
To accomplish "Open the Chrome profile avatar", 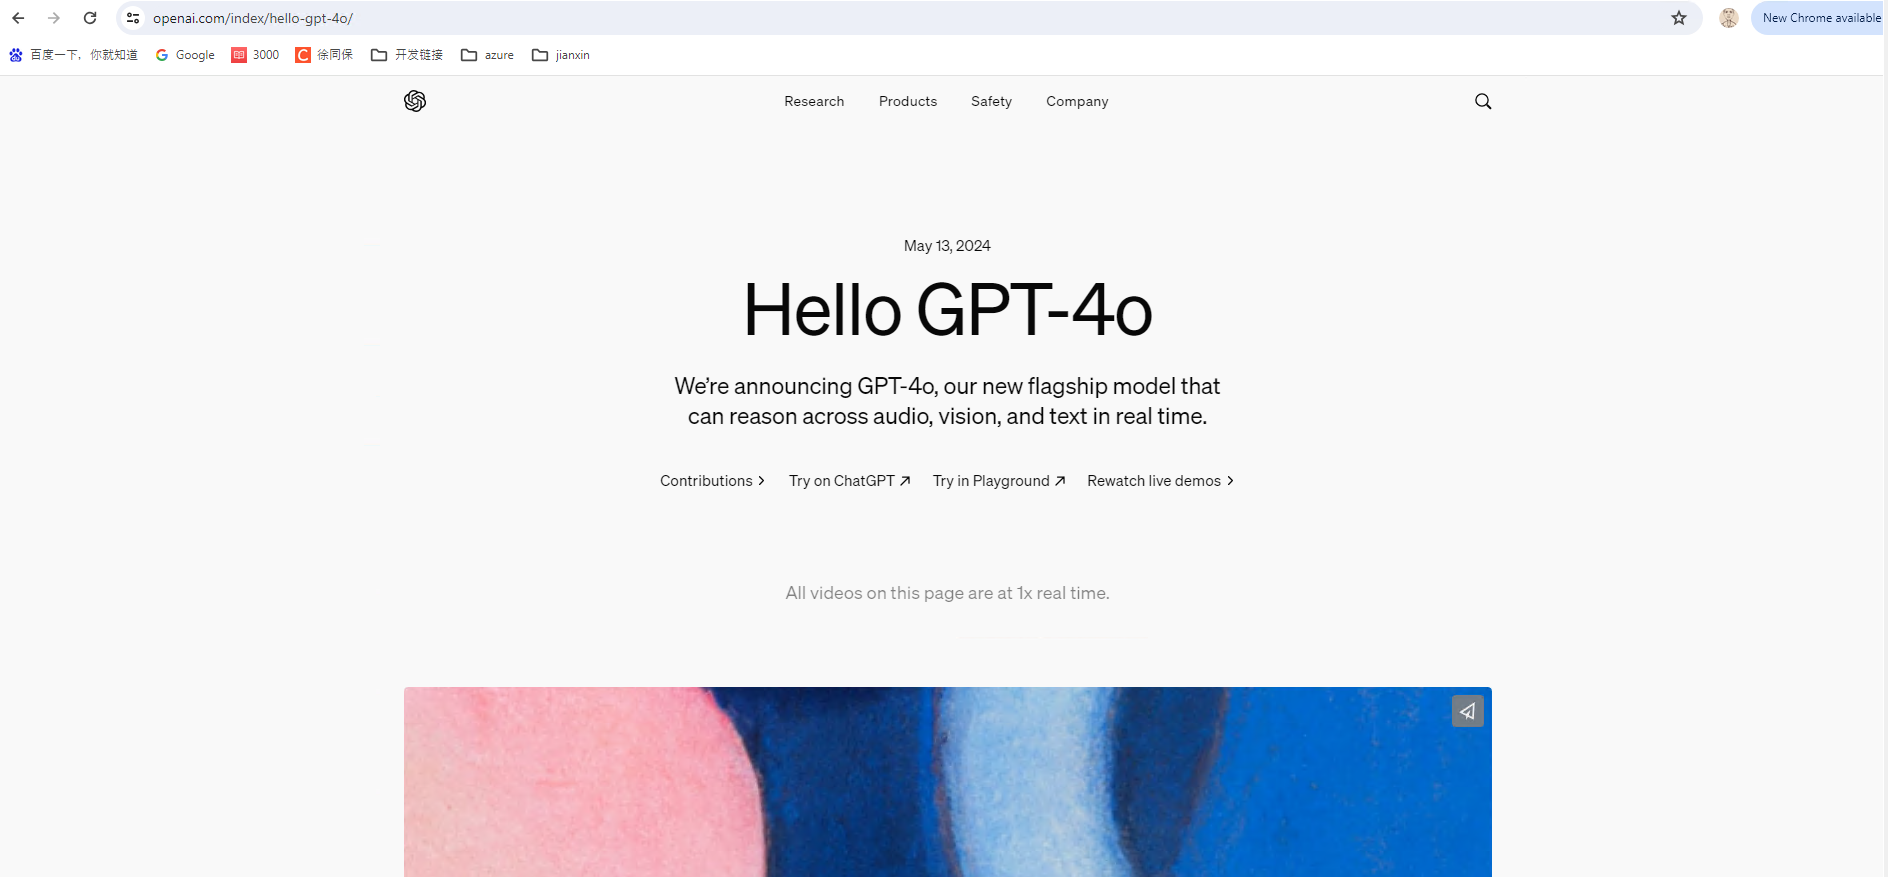I will coord(1729,18).
